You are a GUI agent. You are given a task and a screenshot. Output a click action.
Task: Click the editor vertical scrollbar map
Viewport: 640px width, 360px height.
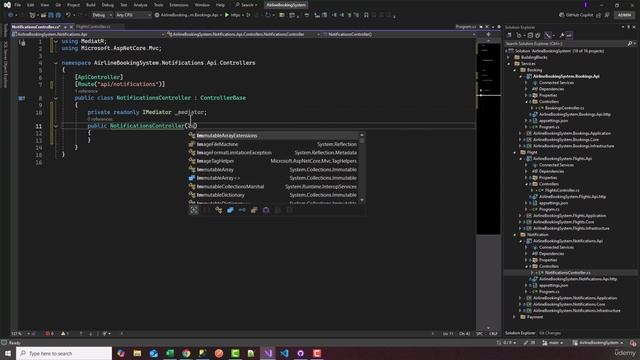click(488, 139)
